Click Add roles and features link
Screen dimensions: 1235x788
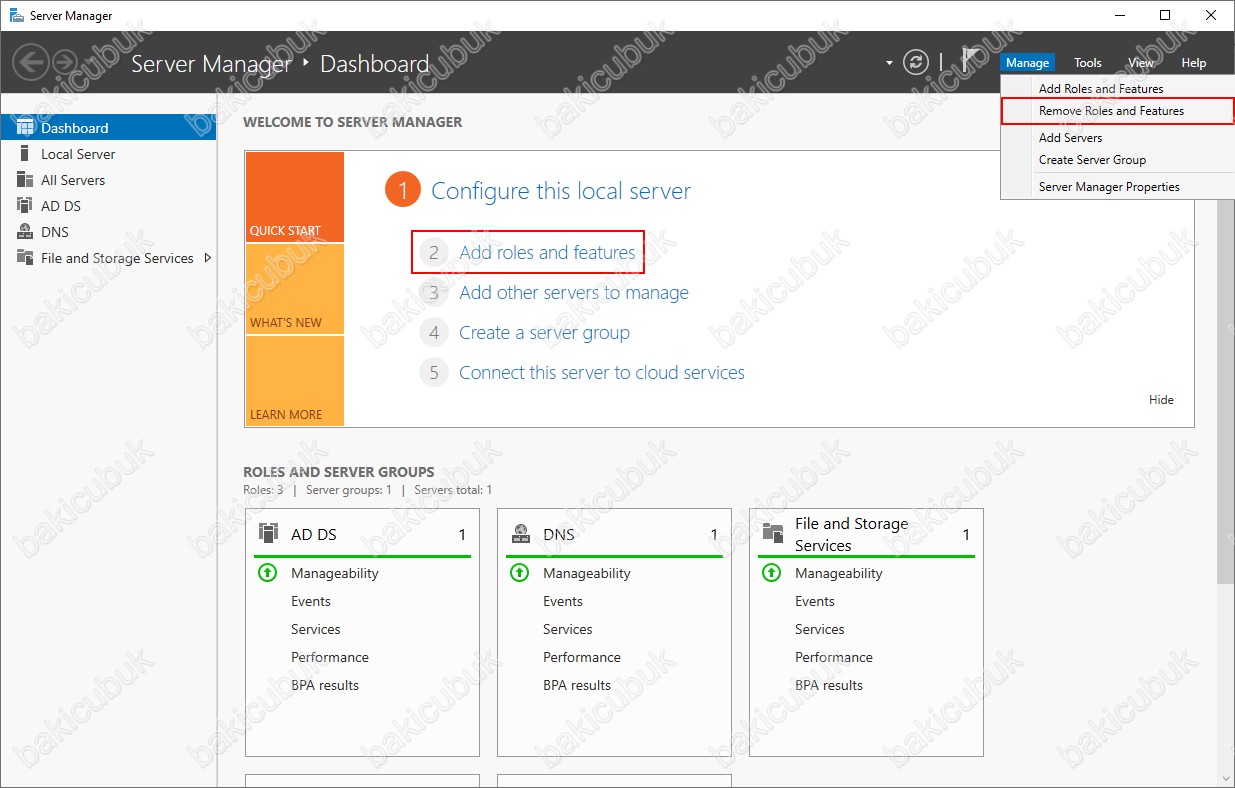tap(547, 253)
